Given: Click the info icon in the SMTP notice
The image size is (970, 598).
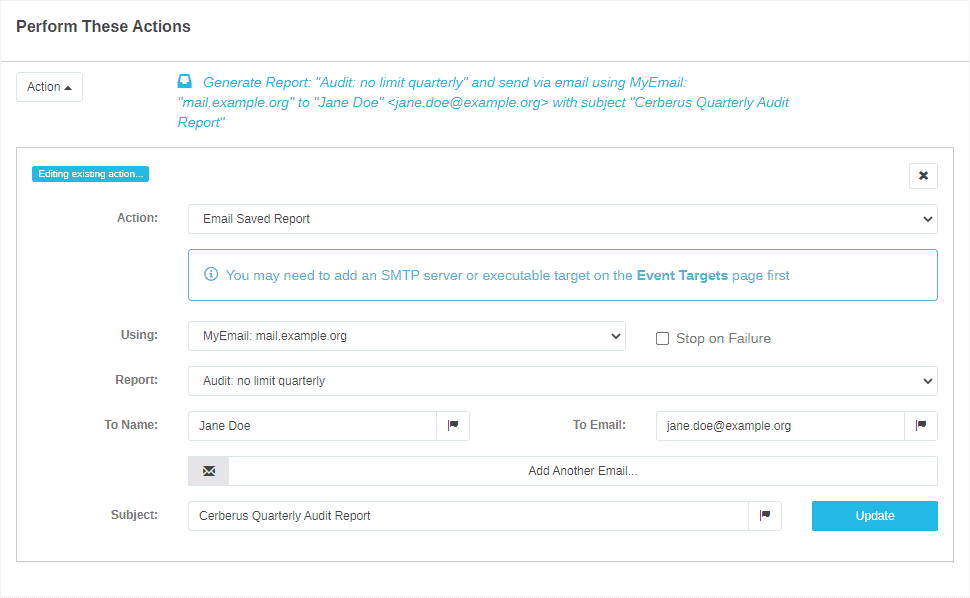Looking at the screenshot, I should point(211,275).
